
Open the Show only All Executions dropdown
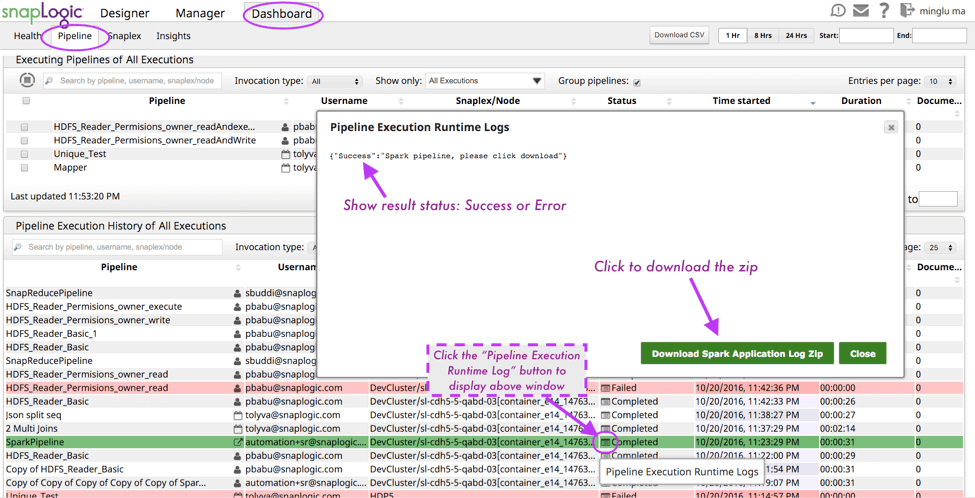[x=484, y=81]
